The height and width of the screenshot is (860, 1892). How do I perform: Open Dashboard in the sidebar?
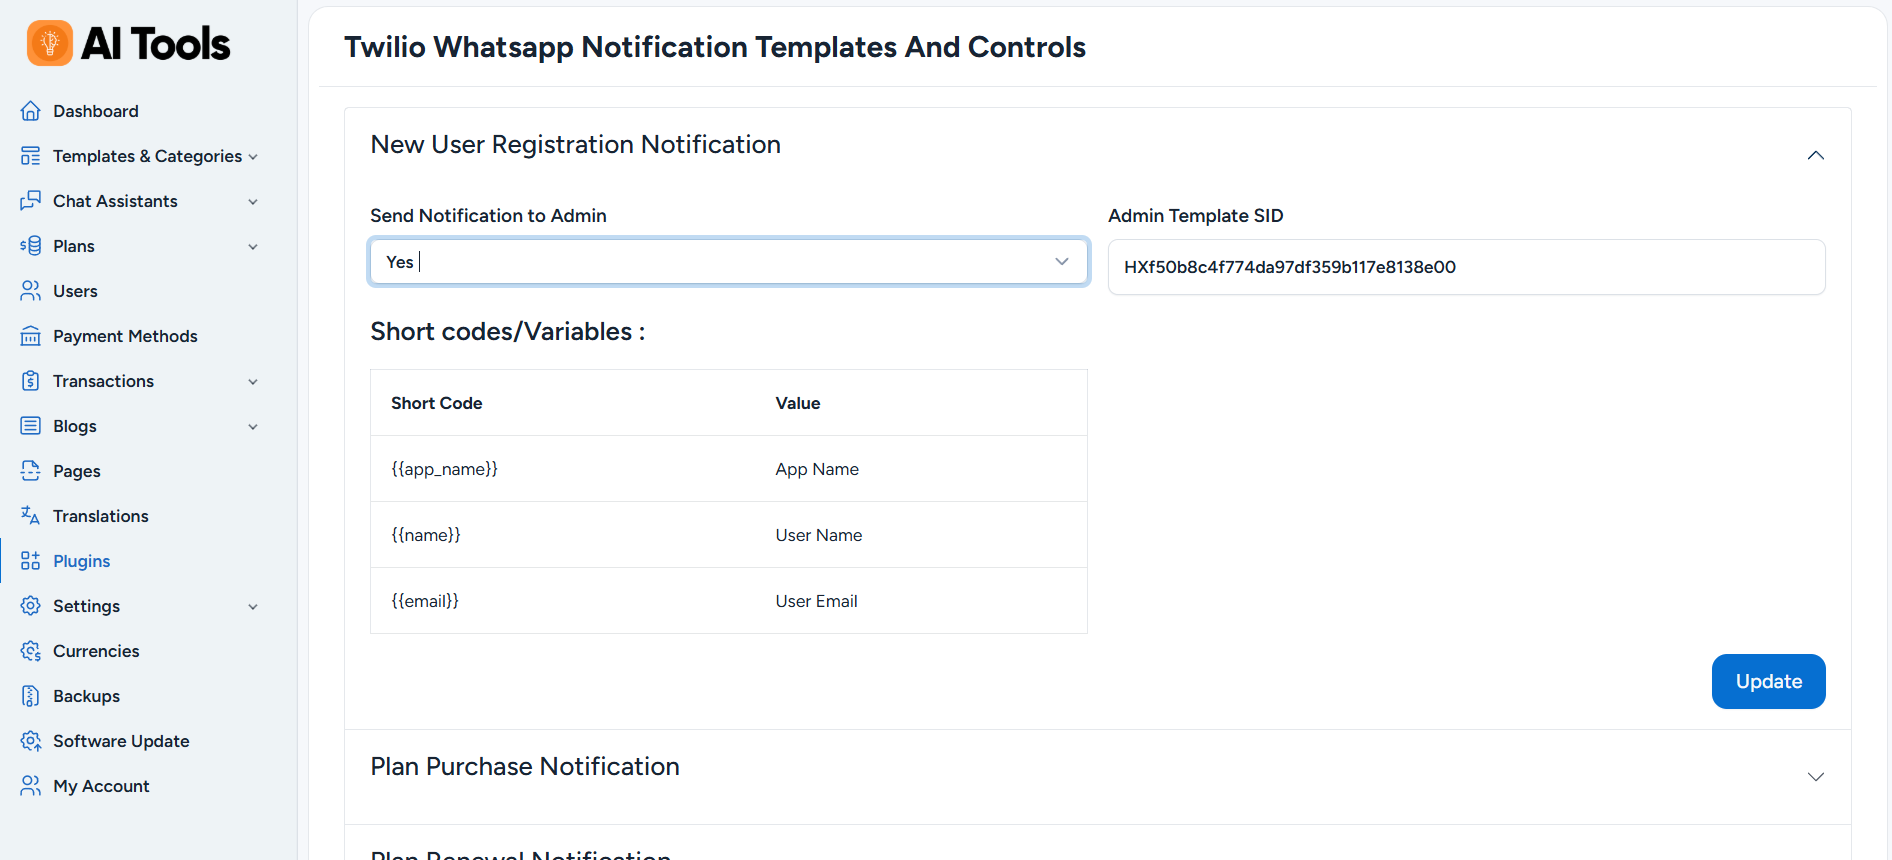click(x=96, y=111)
